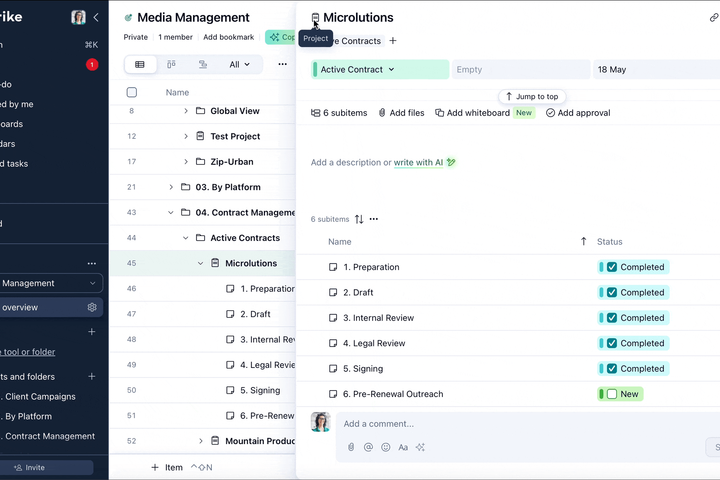The height and width of the screenshot is (480, 720).
Task: Open Contract Management in sidebar
Action: [x=50, y=436]
